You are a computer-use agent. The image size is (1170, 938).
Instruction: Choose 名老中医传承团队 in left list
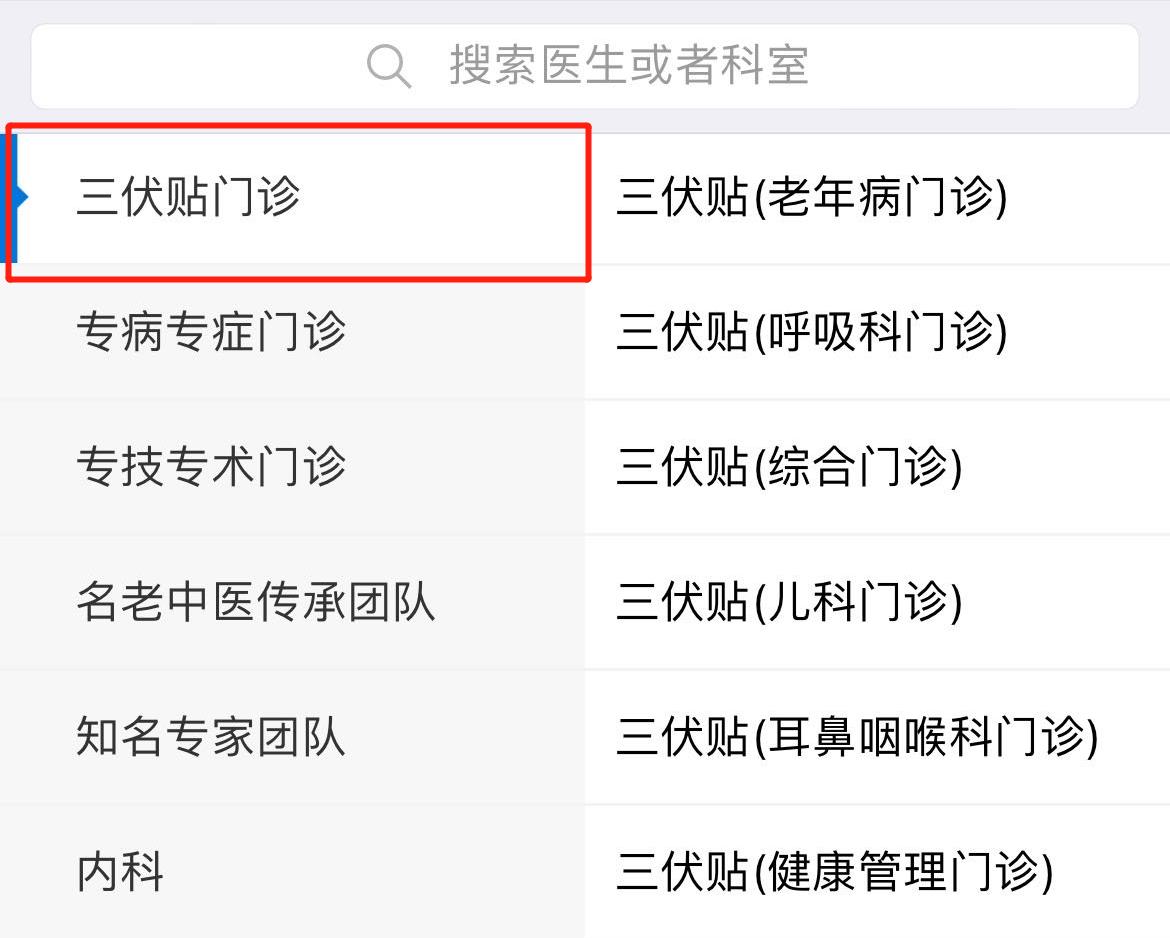click(x=255, y=602)
